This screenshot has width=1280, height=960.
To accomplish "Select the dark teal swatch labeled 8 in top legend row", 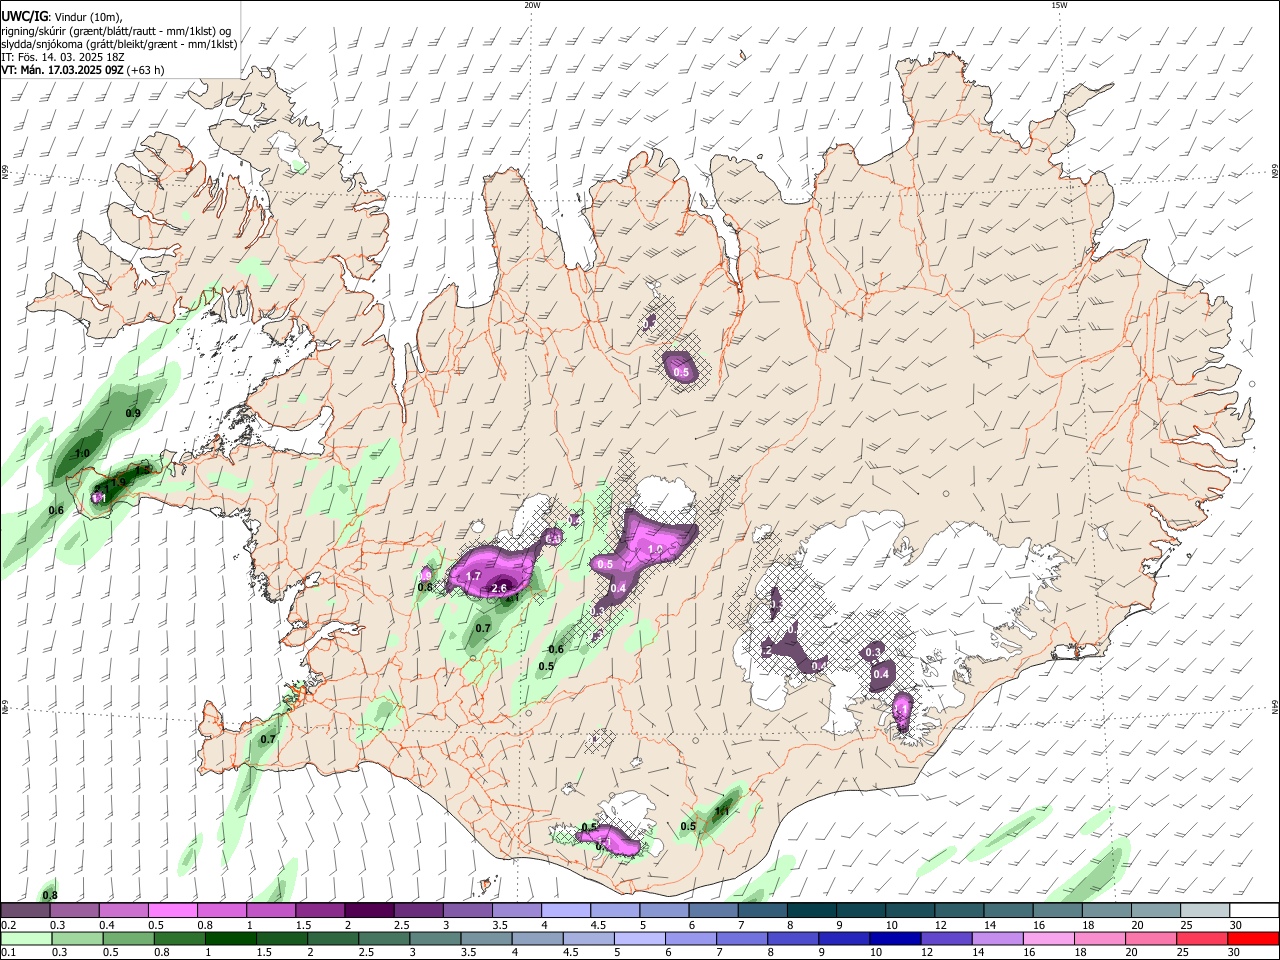I will (x=812, y=911).
